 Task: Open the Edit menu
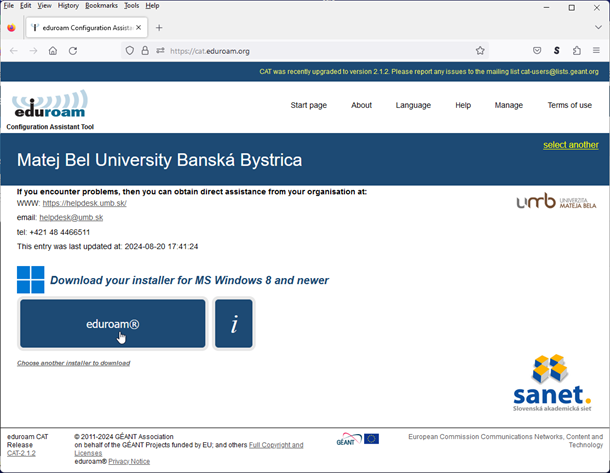26,5
